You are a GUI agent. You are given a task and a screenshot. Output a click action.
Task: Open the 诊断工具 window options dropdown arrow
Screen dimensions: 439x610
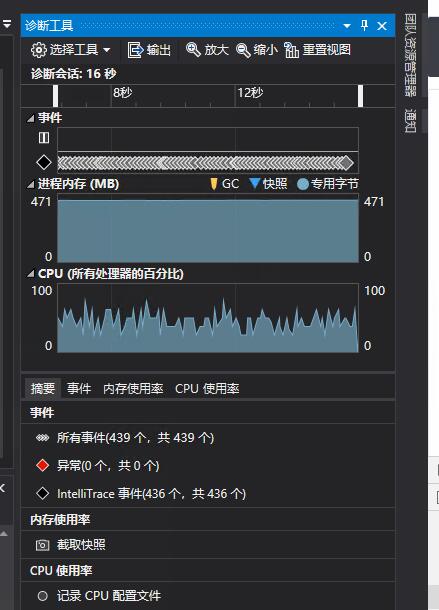[346, 26]
